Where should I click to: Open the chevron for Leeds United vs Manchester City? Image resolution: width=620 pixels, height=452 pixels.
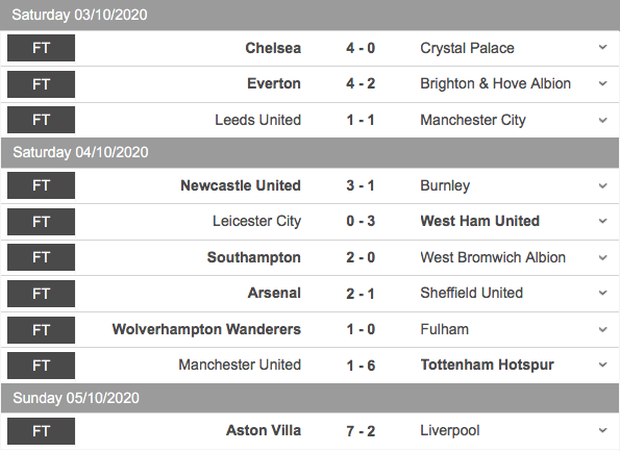coord(603,120)
